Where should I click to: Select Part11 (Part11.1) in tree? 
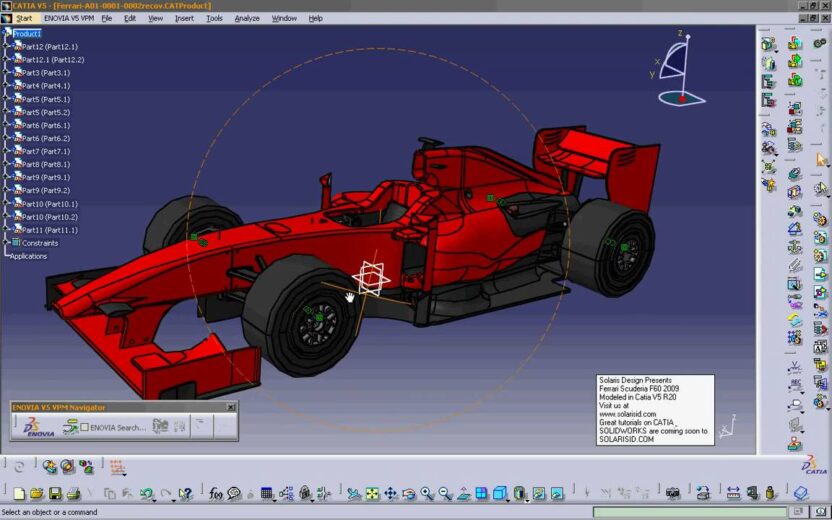tap(50, 230)
